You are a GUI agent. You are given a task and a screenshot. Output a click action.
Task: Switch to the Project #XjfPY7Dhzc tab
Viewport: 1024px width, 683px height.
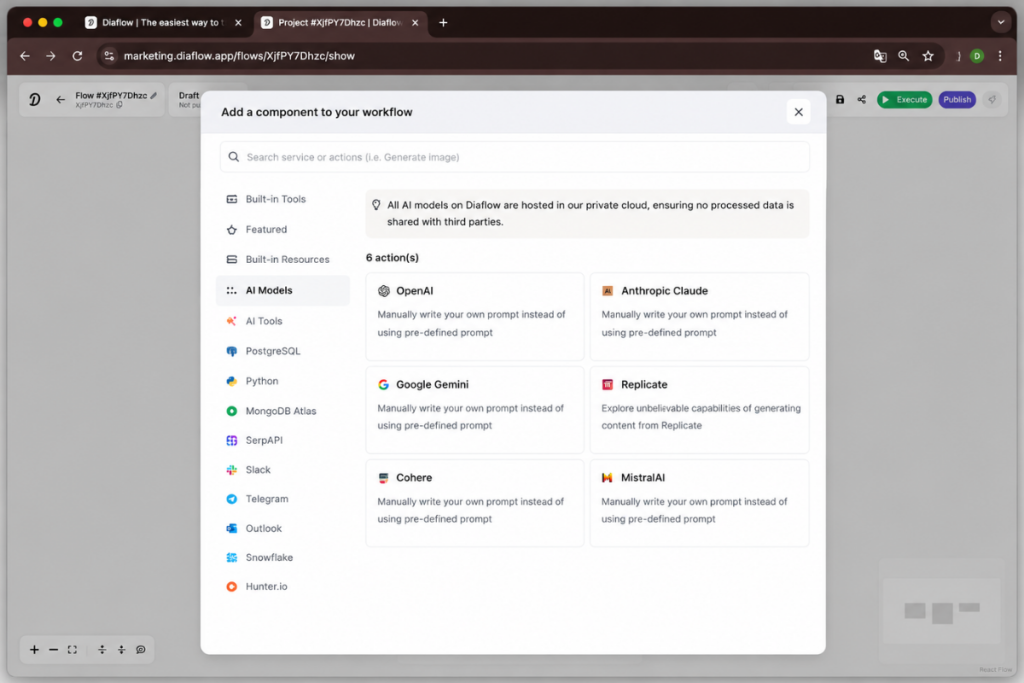pos(340,23)
